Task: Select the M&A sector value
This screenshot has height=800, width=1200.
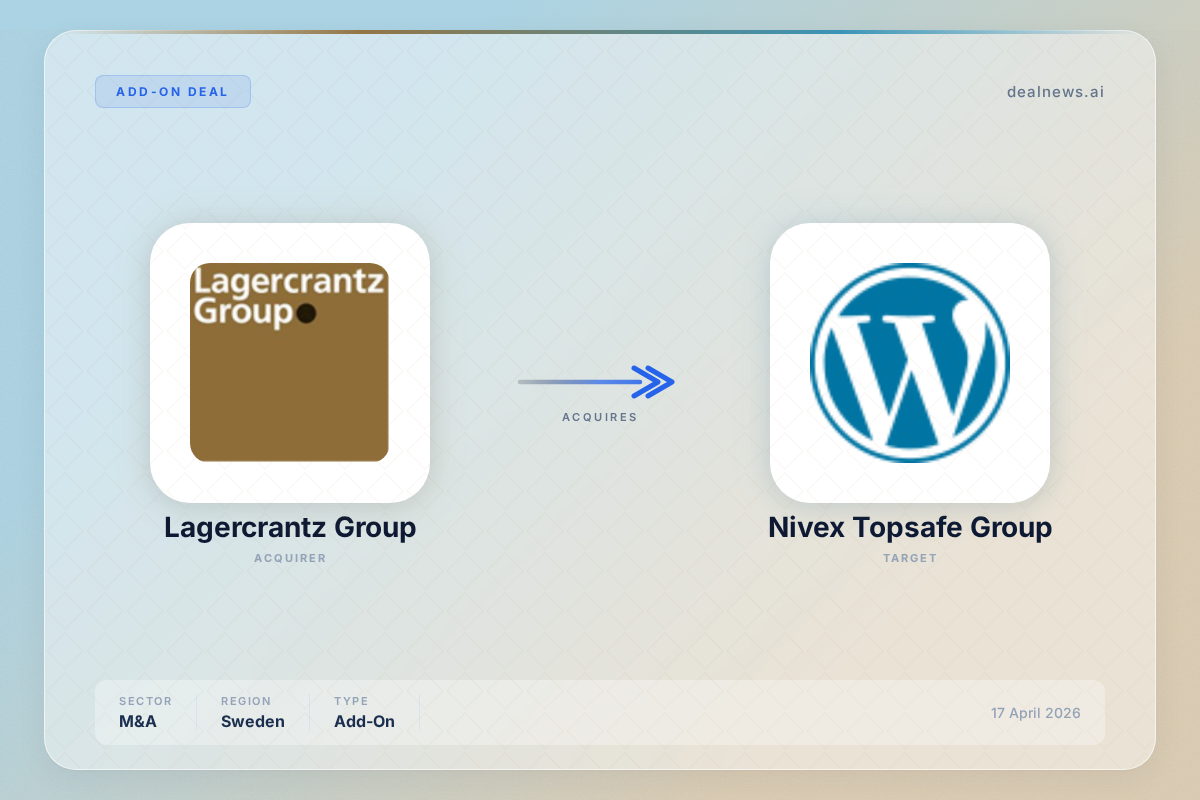Action: click(138, 721)
